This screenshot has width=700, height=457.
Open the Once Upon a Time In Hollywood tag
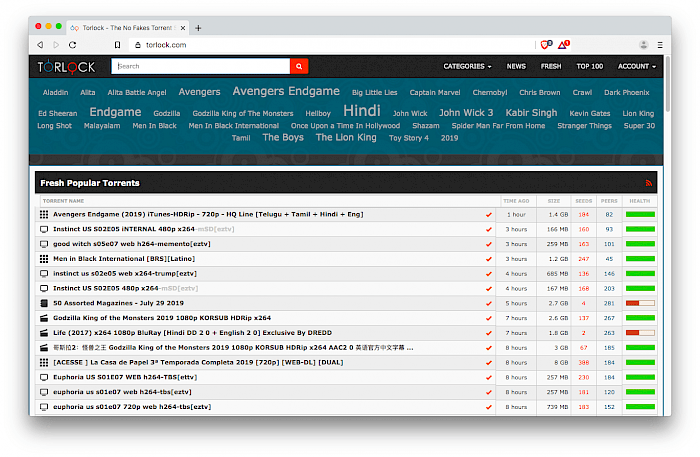pos(345,126)
